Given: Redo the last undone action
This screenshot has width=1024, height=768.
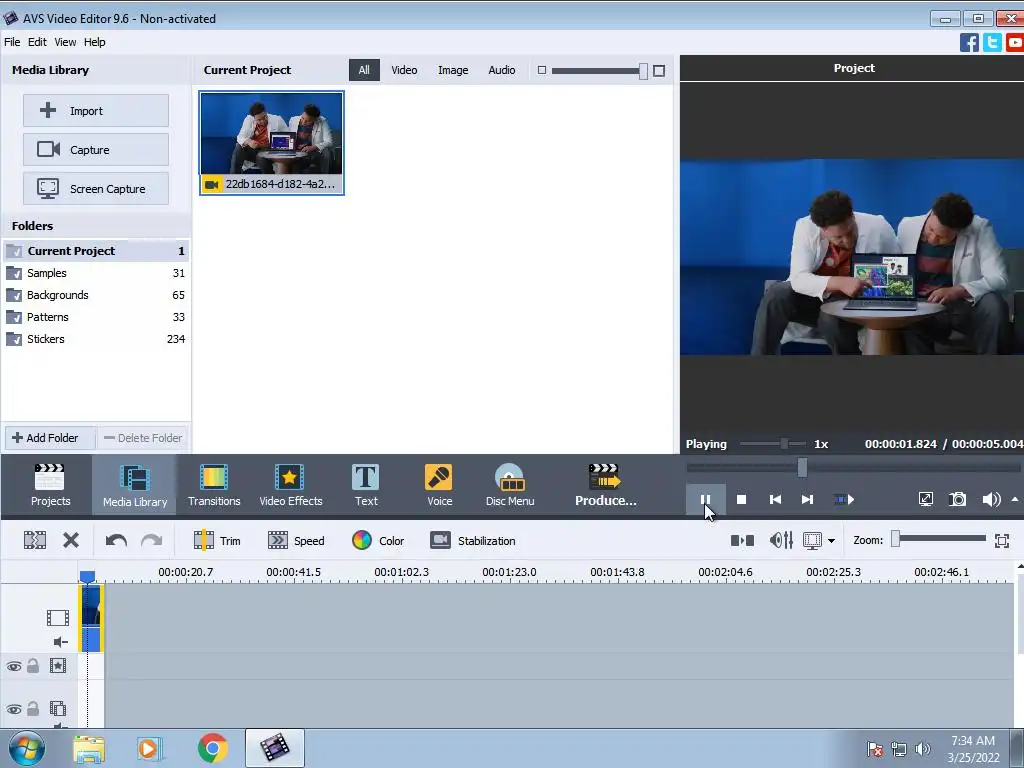Looking at the screenshot, I should 152,540.
